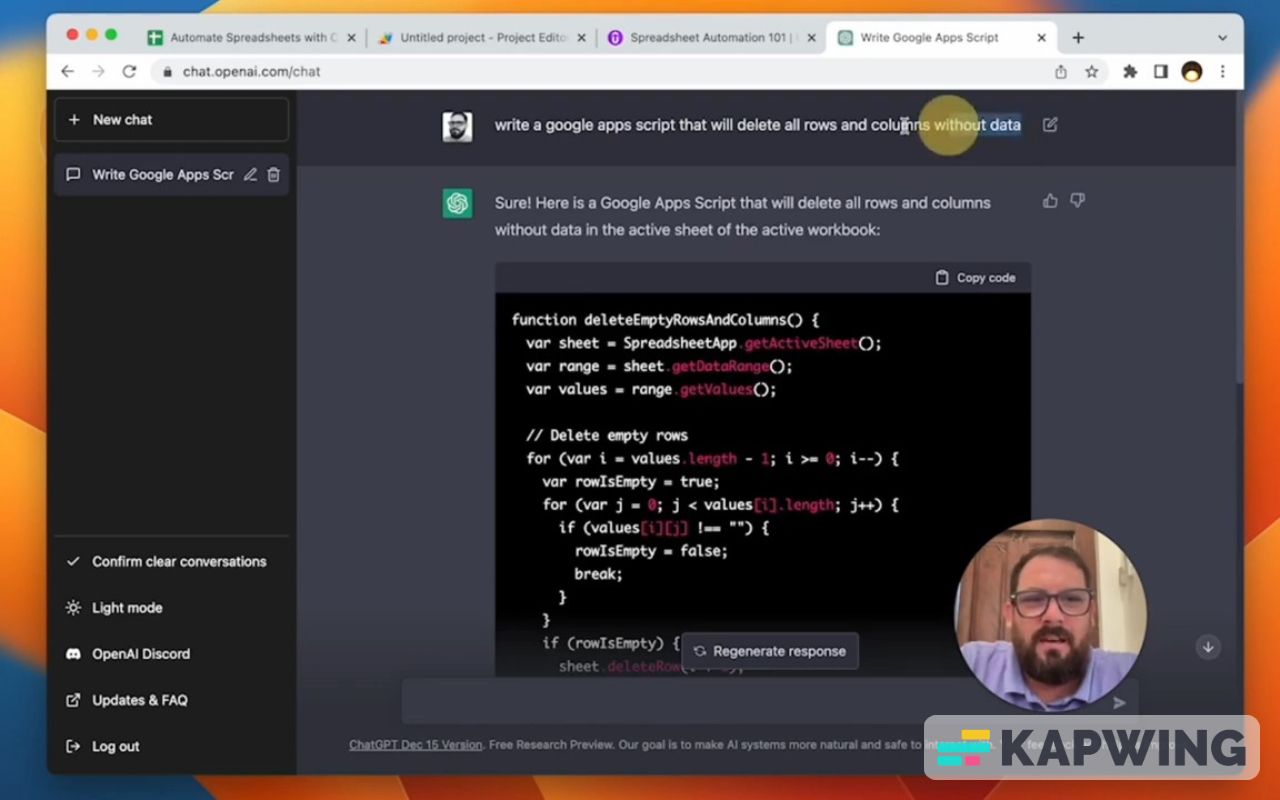Rename conversation with the pencil icon

point(250,174)
